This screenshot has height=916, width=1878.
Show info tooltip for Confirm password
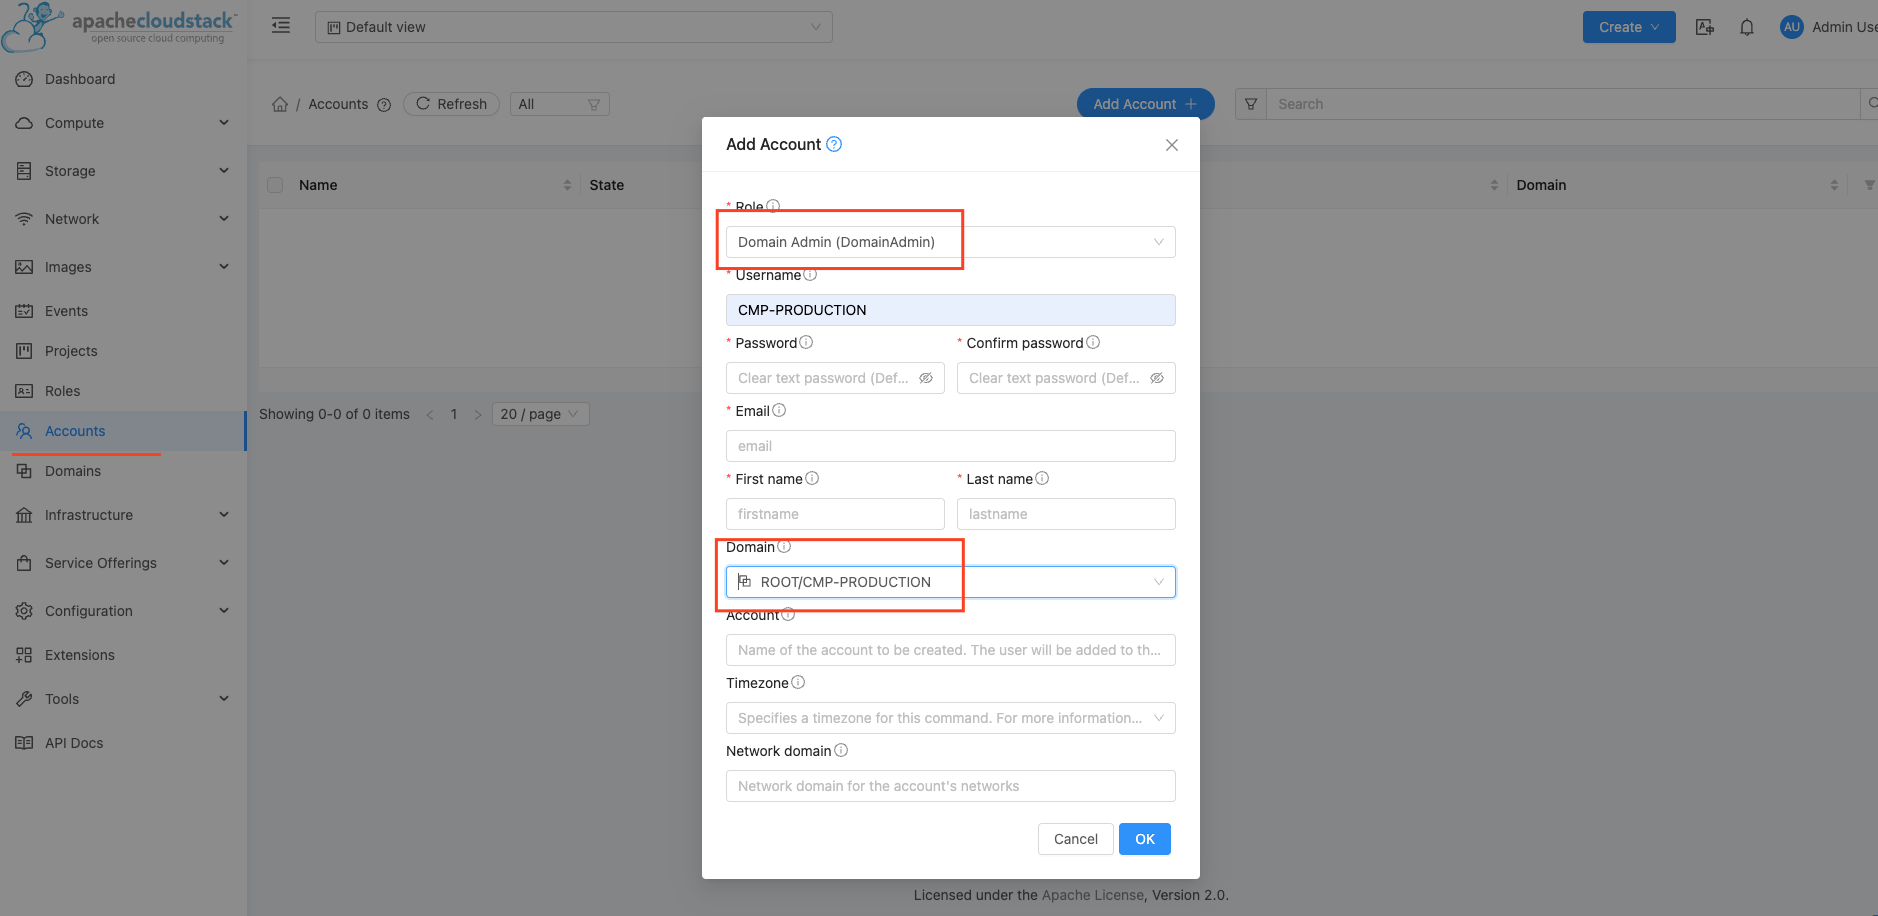[1093, 342]
